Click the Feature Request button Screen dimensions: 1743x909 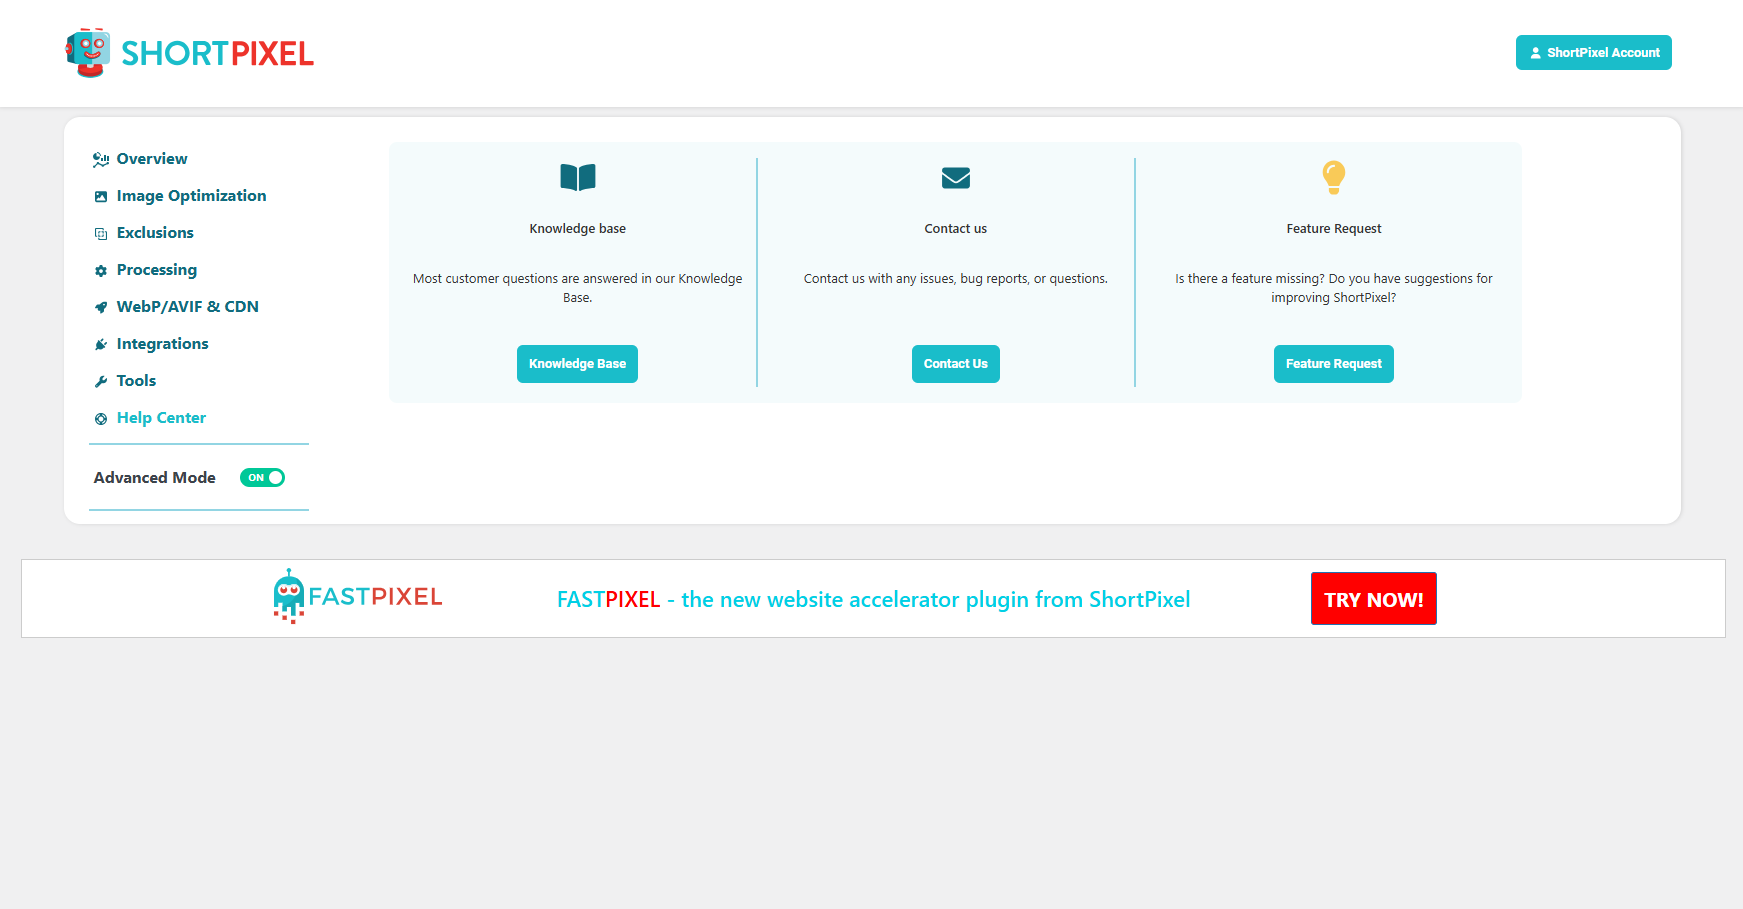1334,364
